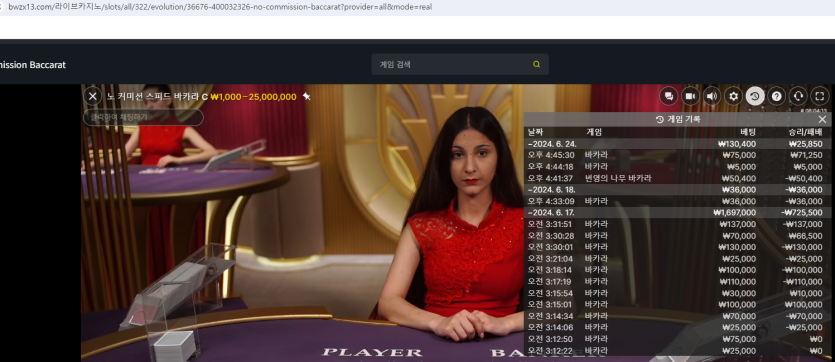The image size is (835, 362).
Task: Click the 게임 column header
Action: 594,132
